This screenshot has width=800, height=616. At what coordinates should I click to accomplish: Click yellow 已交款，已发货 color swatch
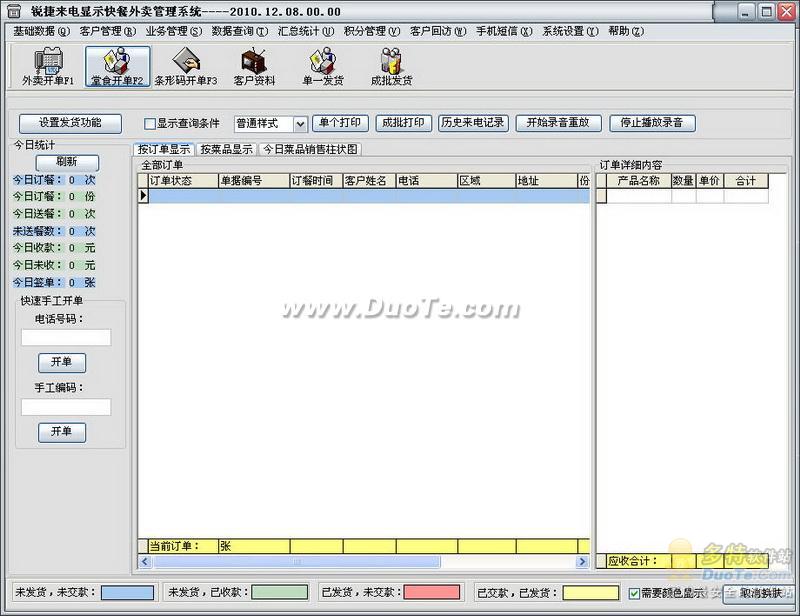[x=590, y=593]
